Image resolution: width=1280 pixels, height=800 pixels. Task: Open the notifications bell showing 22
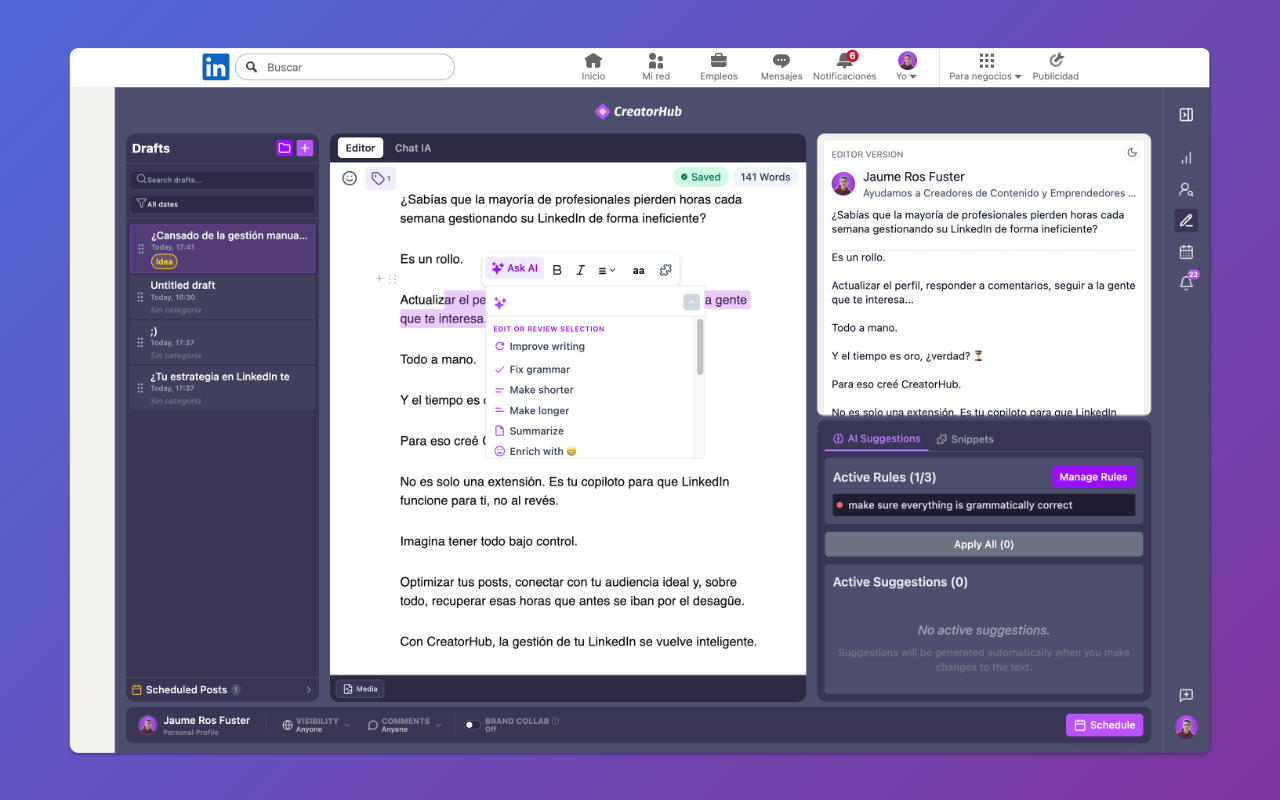(x=1185, y=283)
